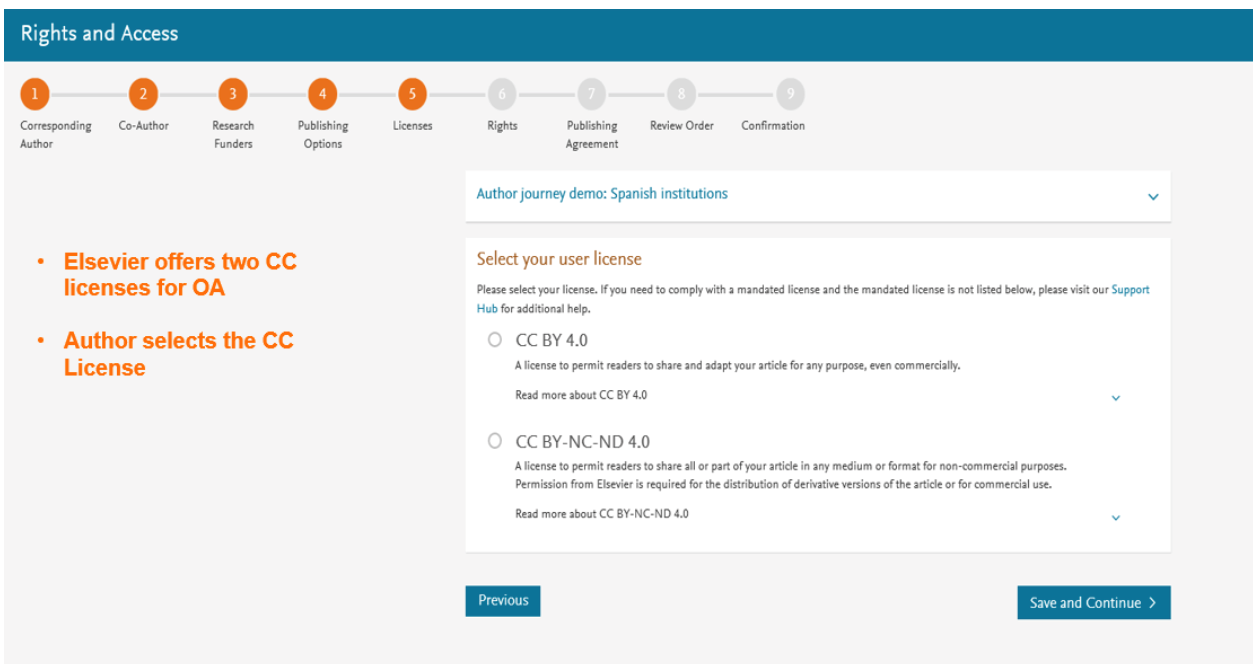Image resolution: width=1254 pixels, height=672 pixels.
Task: Open the Rights step circle
Action: point(501,93)
